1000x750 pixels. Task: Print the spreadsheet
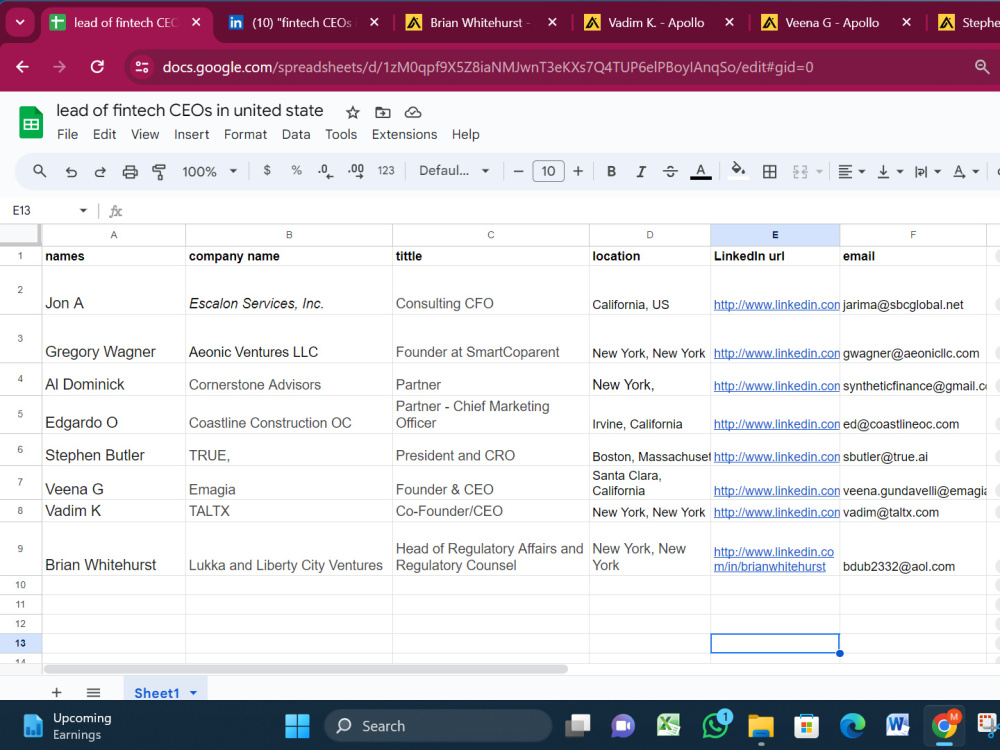(130, 172)
